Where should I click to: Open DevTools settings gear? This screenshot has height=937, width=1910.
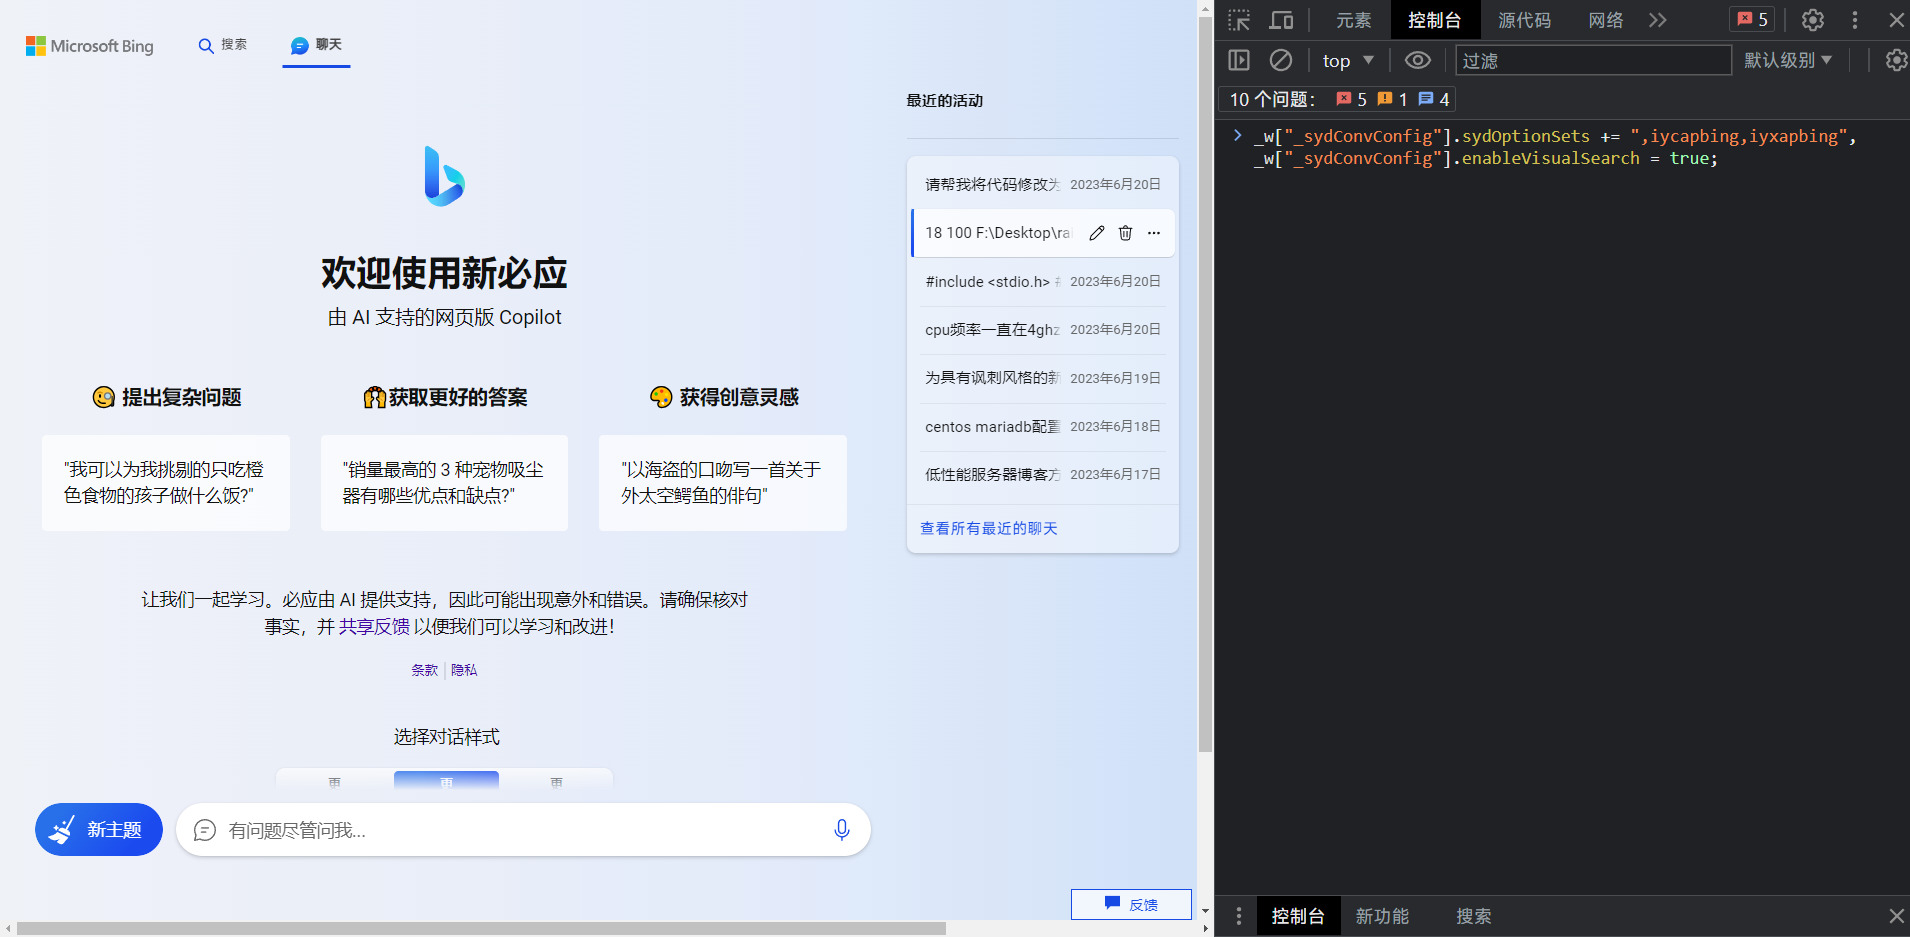coord(1813,20)
